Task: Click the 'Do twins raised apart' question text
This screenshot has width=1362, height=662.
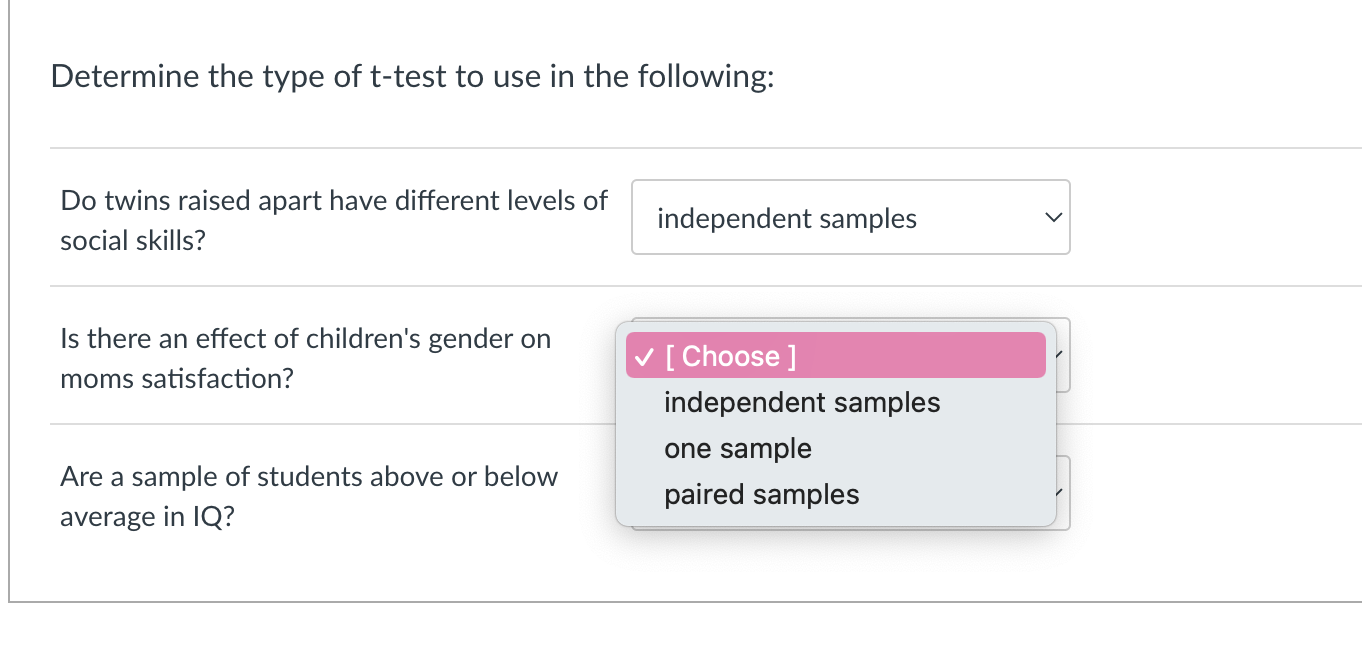Action: point(334,201)
